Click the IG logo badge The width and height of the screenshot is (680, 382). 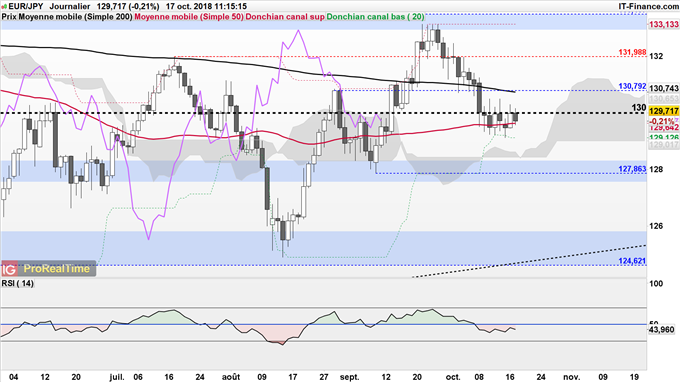[10, 269]
